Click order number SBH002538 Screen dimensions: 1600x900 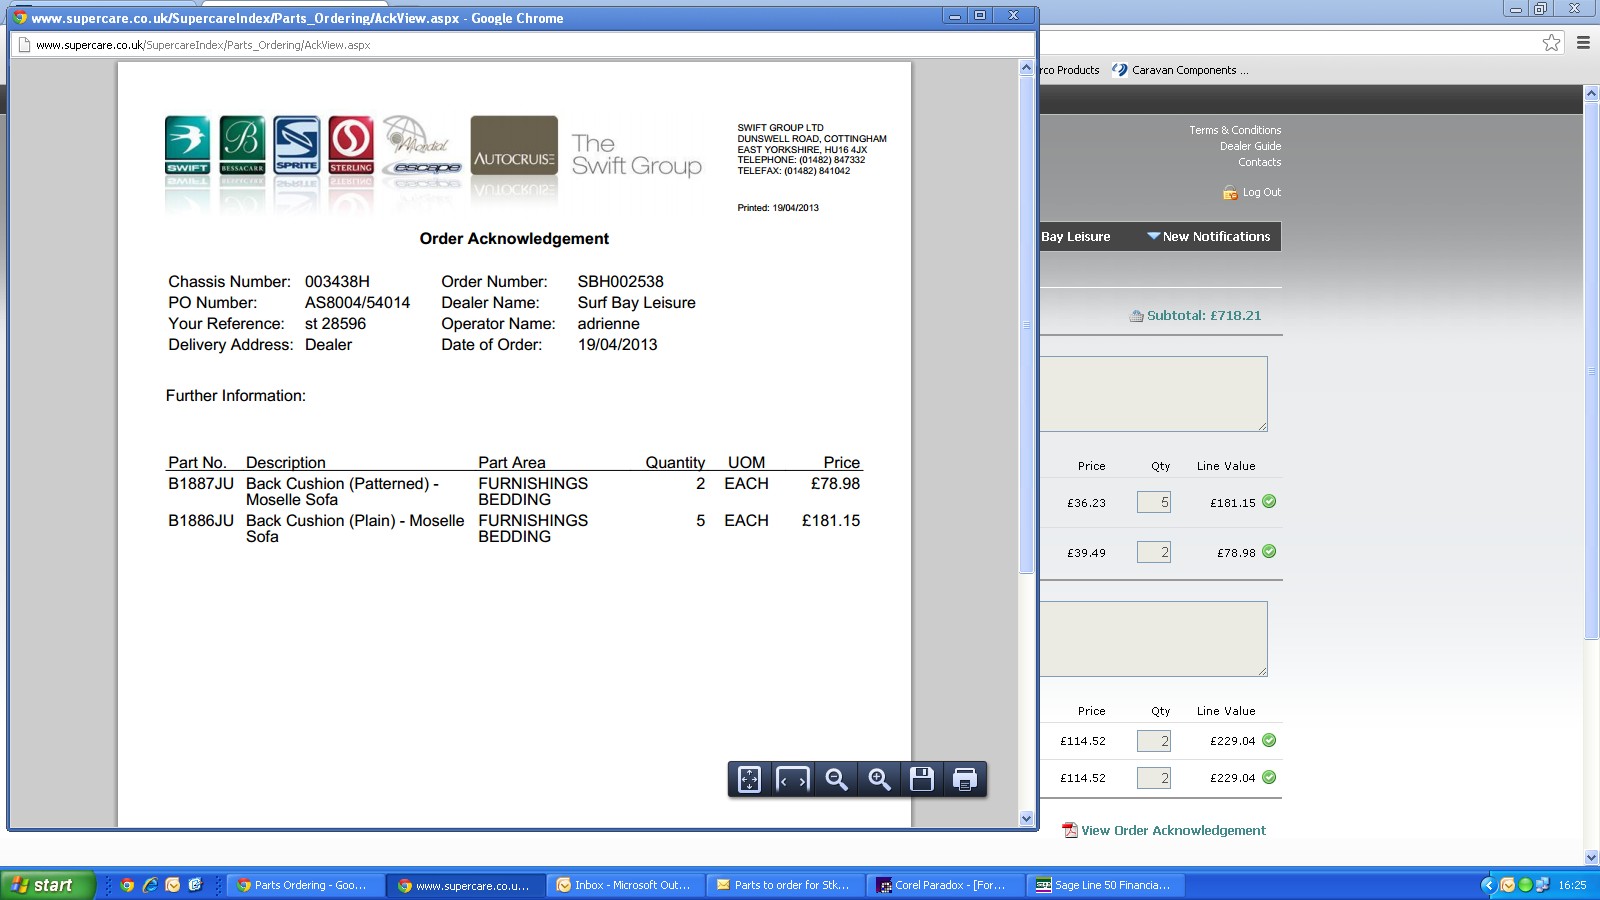(x=621, y=282)
